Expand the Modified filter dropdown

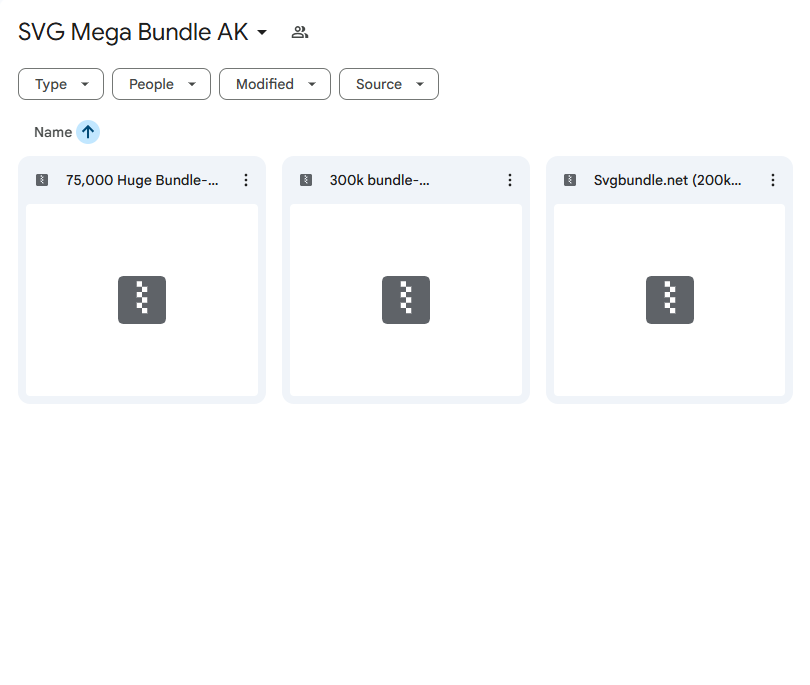coord(275,84)
